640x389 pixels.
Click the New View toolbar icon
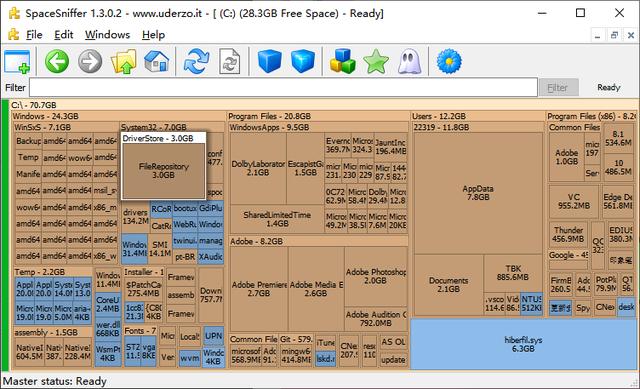[17, 62]
